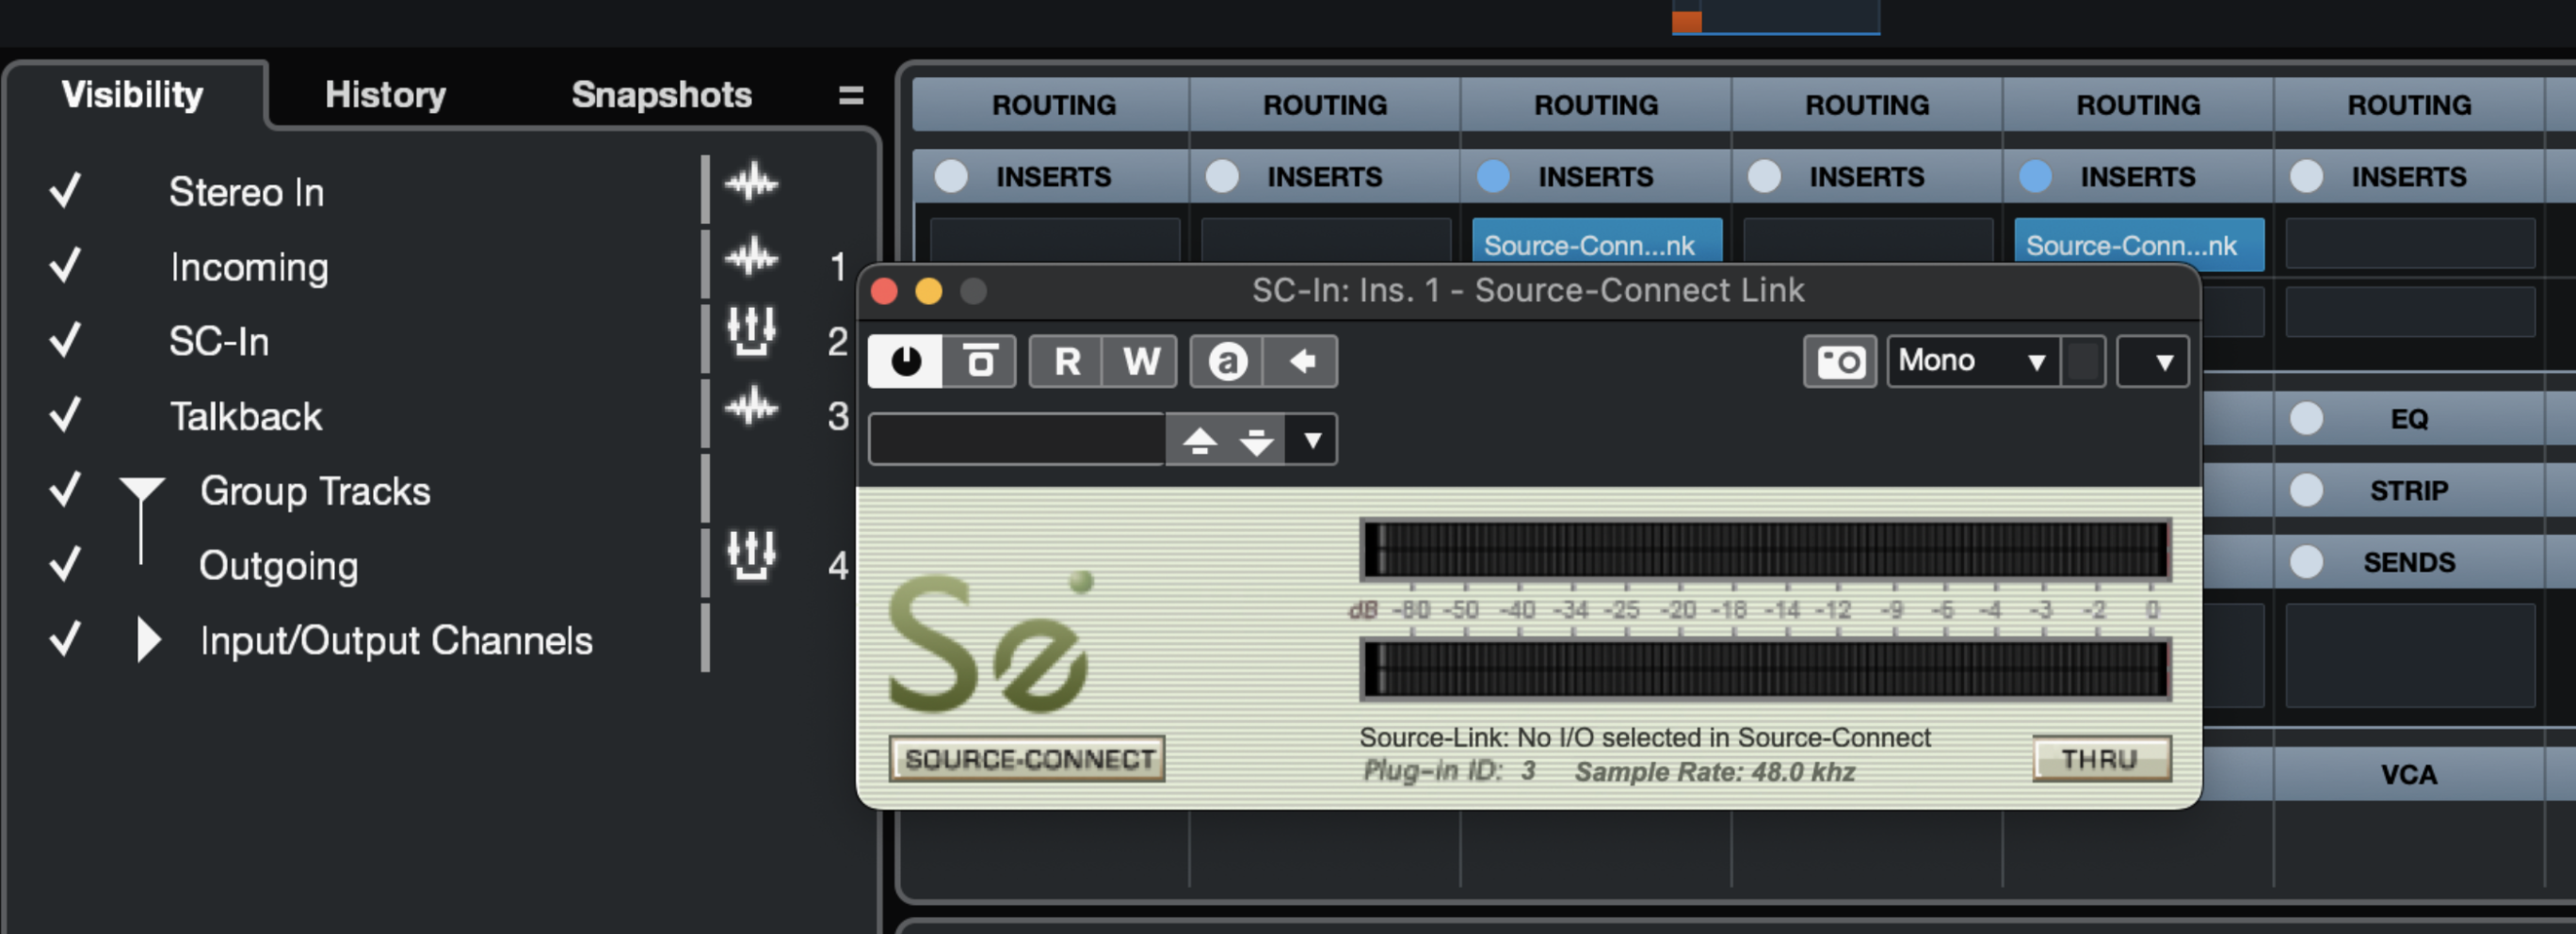Click the SOURCE-CONNECT button
This screenshot has height=934, width=2576.
coord(1027,759)
